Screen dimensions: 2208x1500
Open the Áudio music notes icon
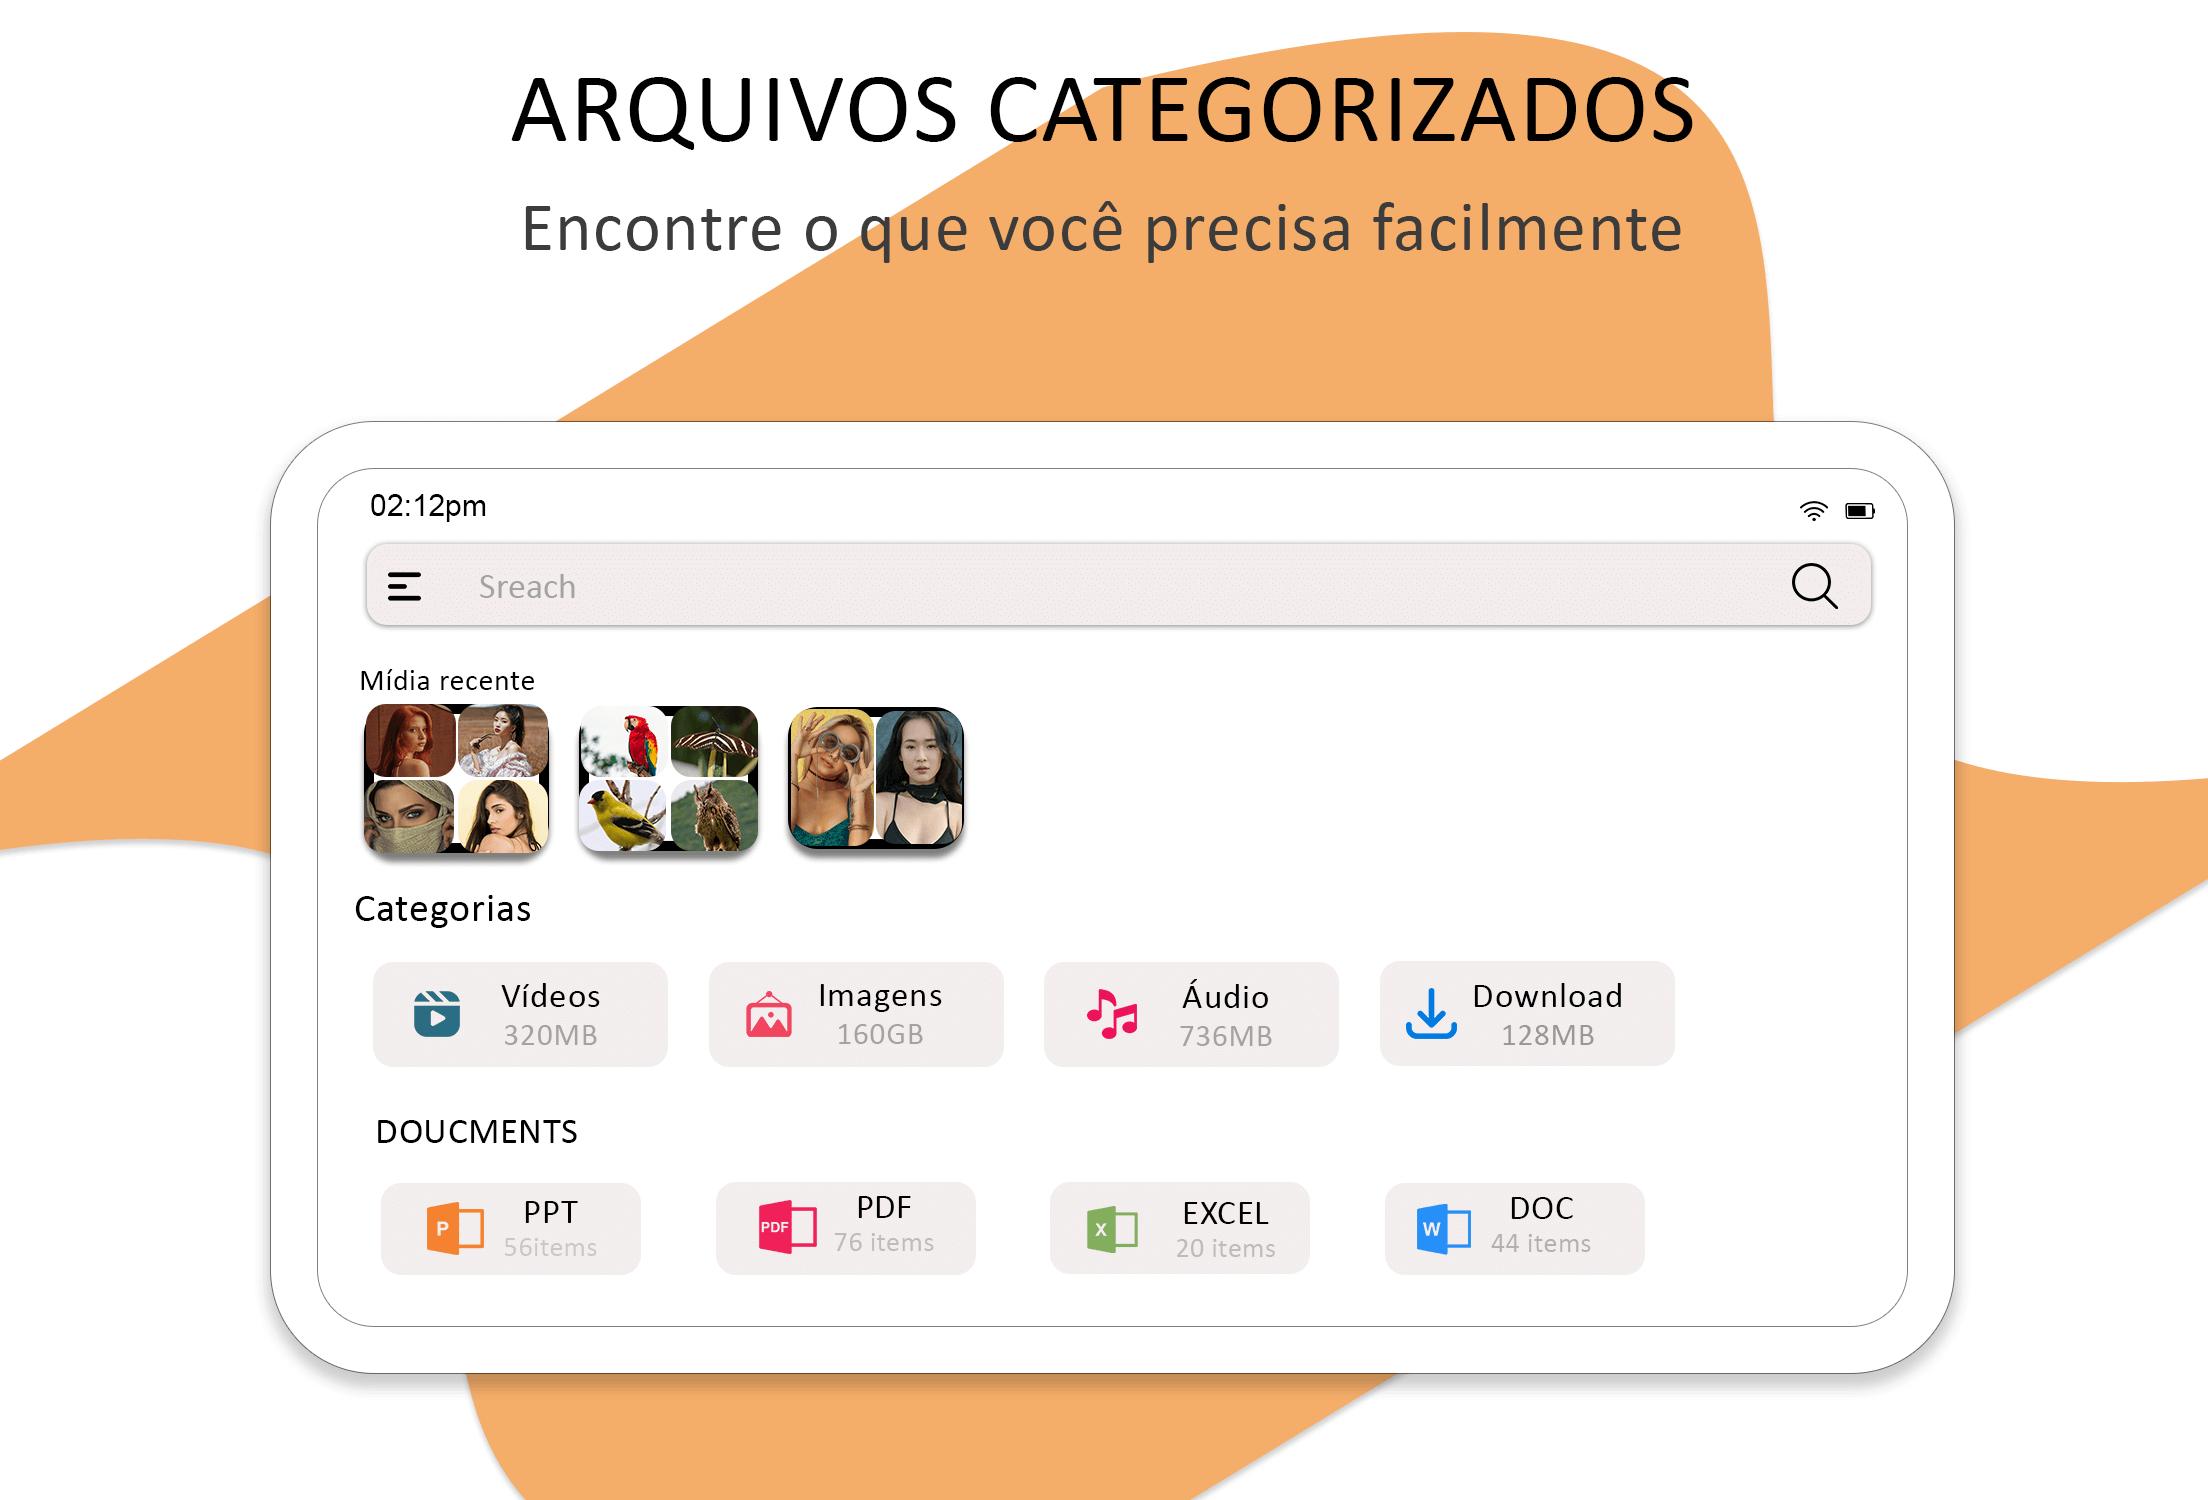click(x=1112, y=1014)
